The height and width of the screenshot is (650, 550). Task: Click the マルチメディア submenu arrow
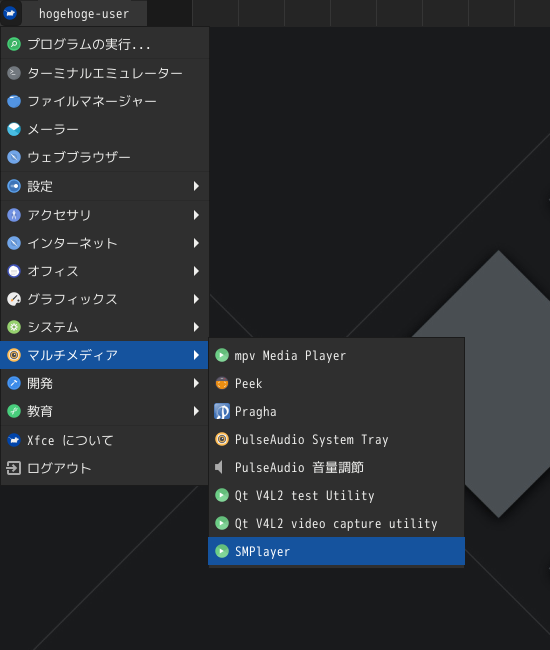point(196,355)
